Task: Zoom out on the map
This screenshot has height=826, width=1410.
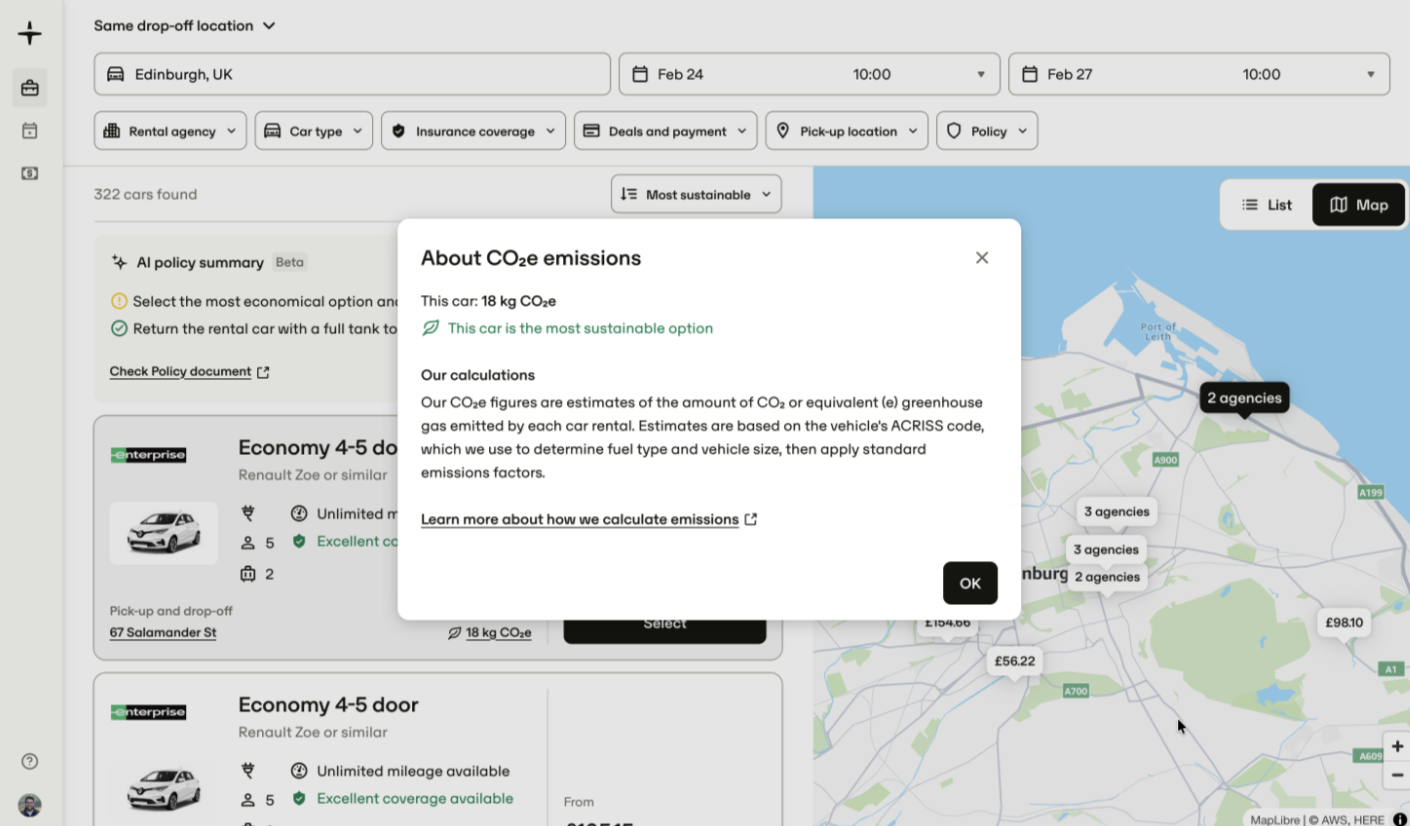Action: pos(1397,775)
